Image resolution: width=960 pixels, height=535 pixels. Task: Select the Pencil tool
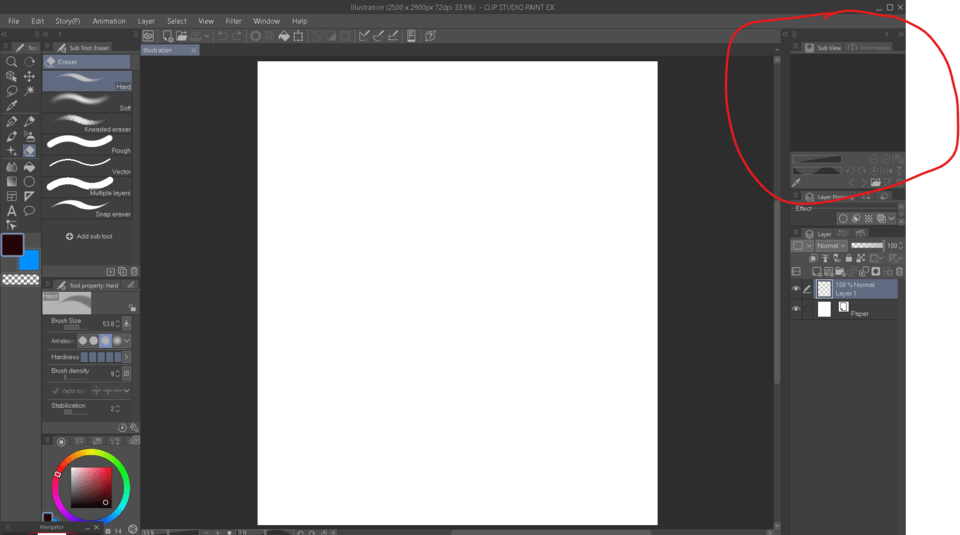click(29, 122)
